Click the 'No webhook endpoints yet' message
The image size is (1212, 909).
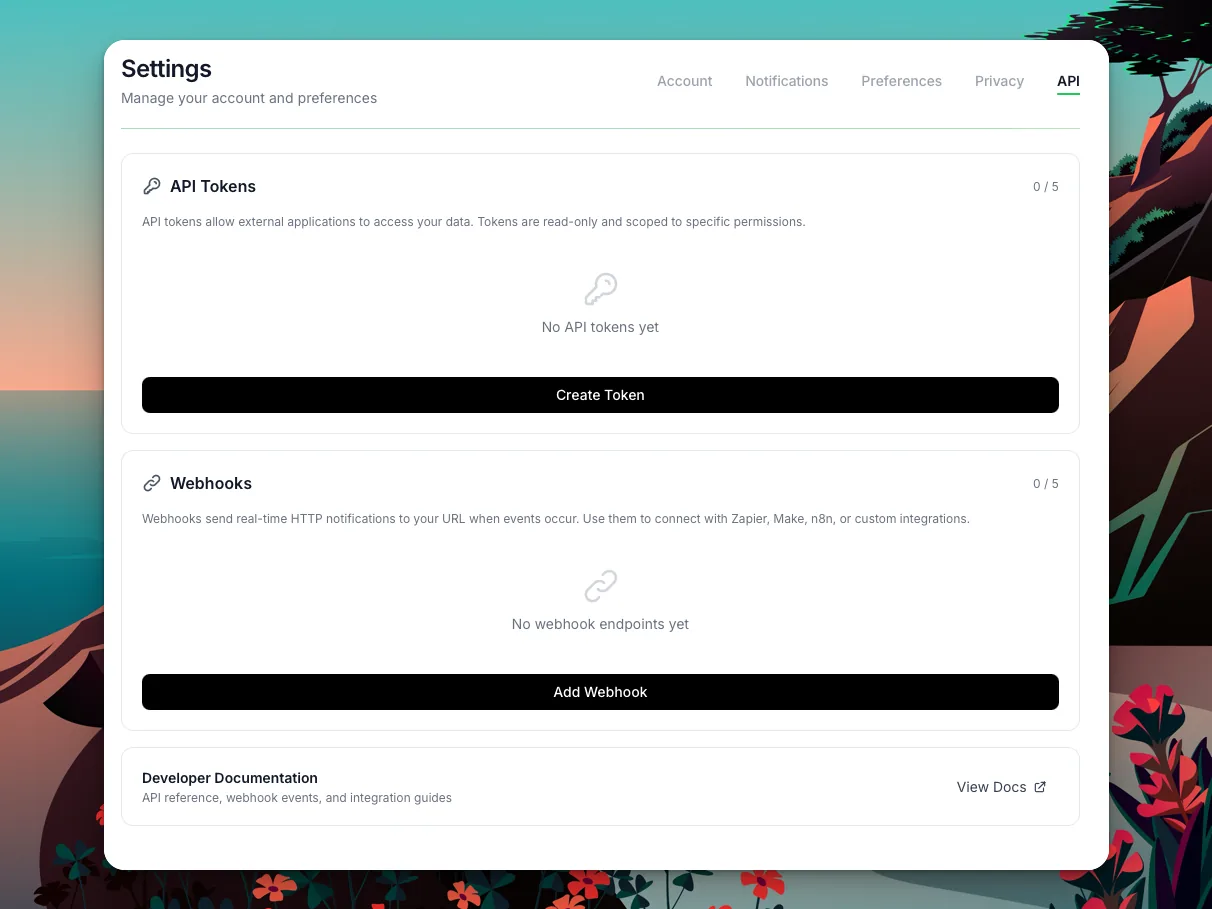point(600,624)
